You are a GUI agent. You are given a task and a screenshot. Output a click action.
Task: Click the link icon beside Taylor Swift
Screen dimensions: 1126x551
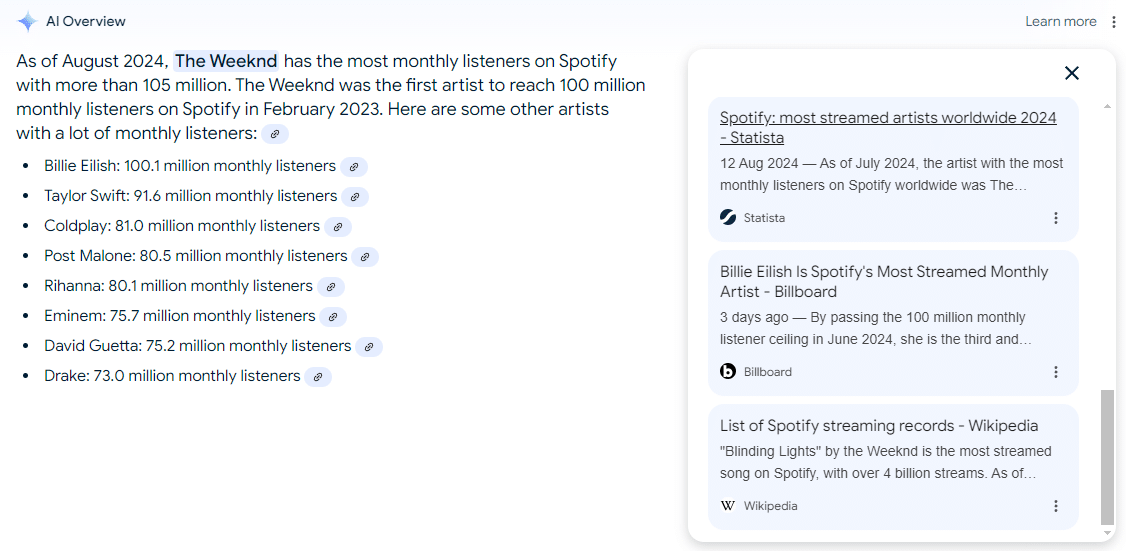click(x=355, y=197)
